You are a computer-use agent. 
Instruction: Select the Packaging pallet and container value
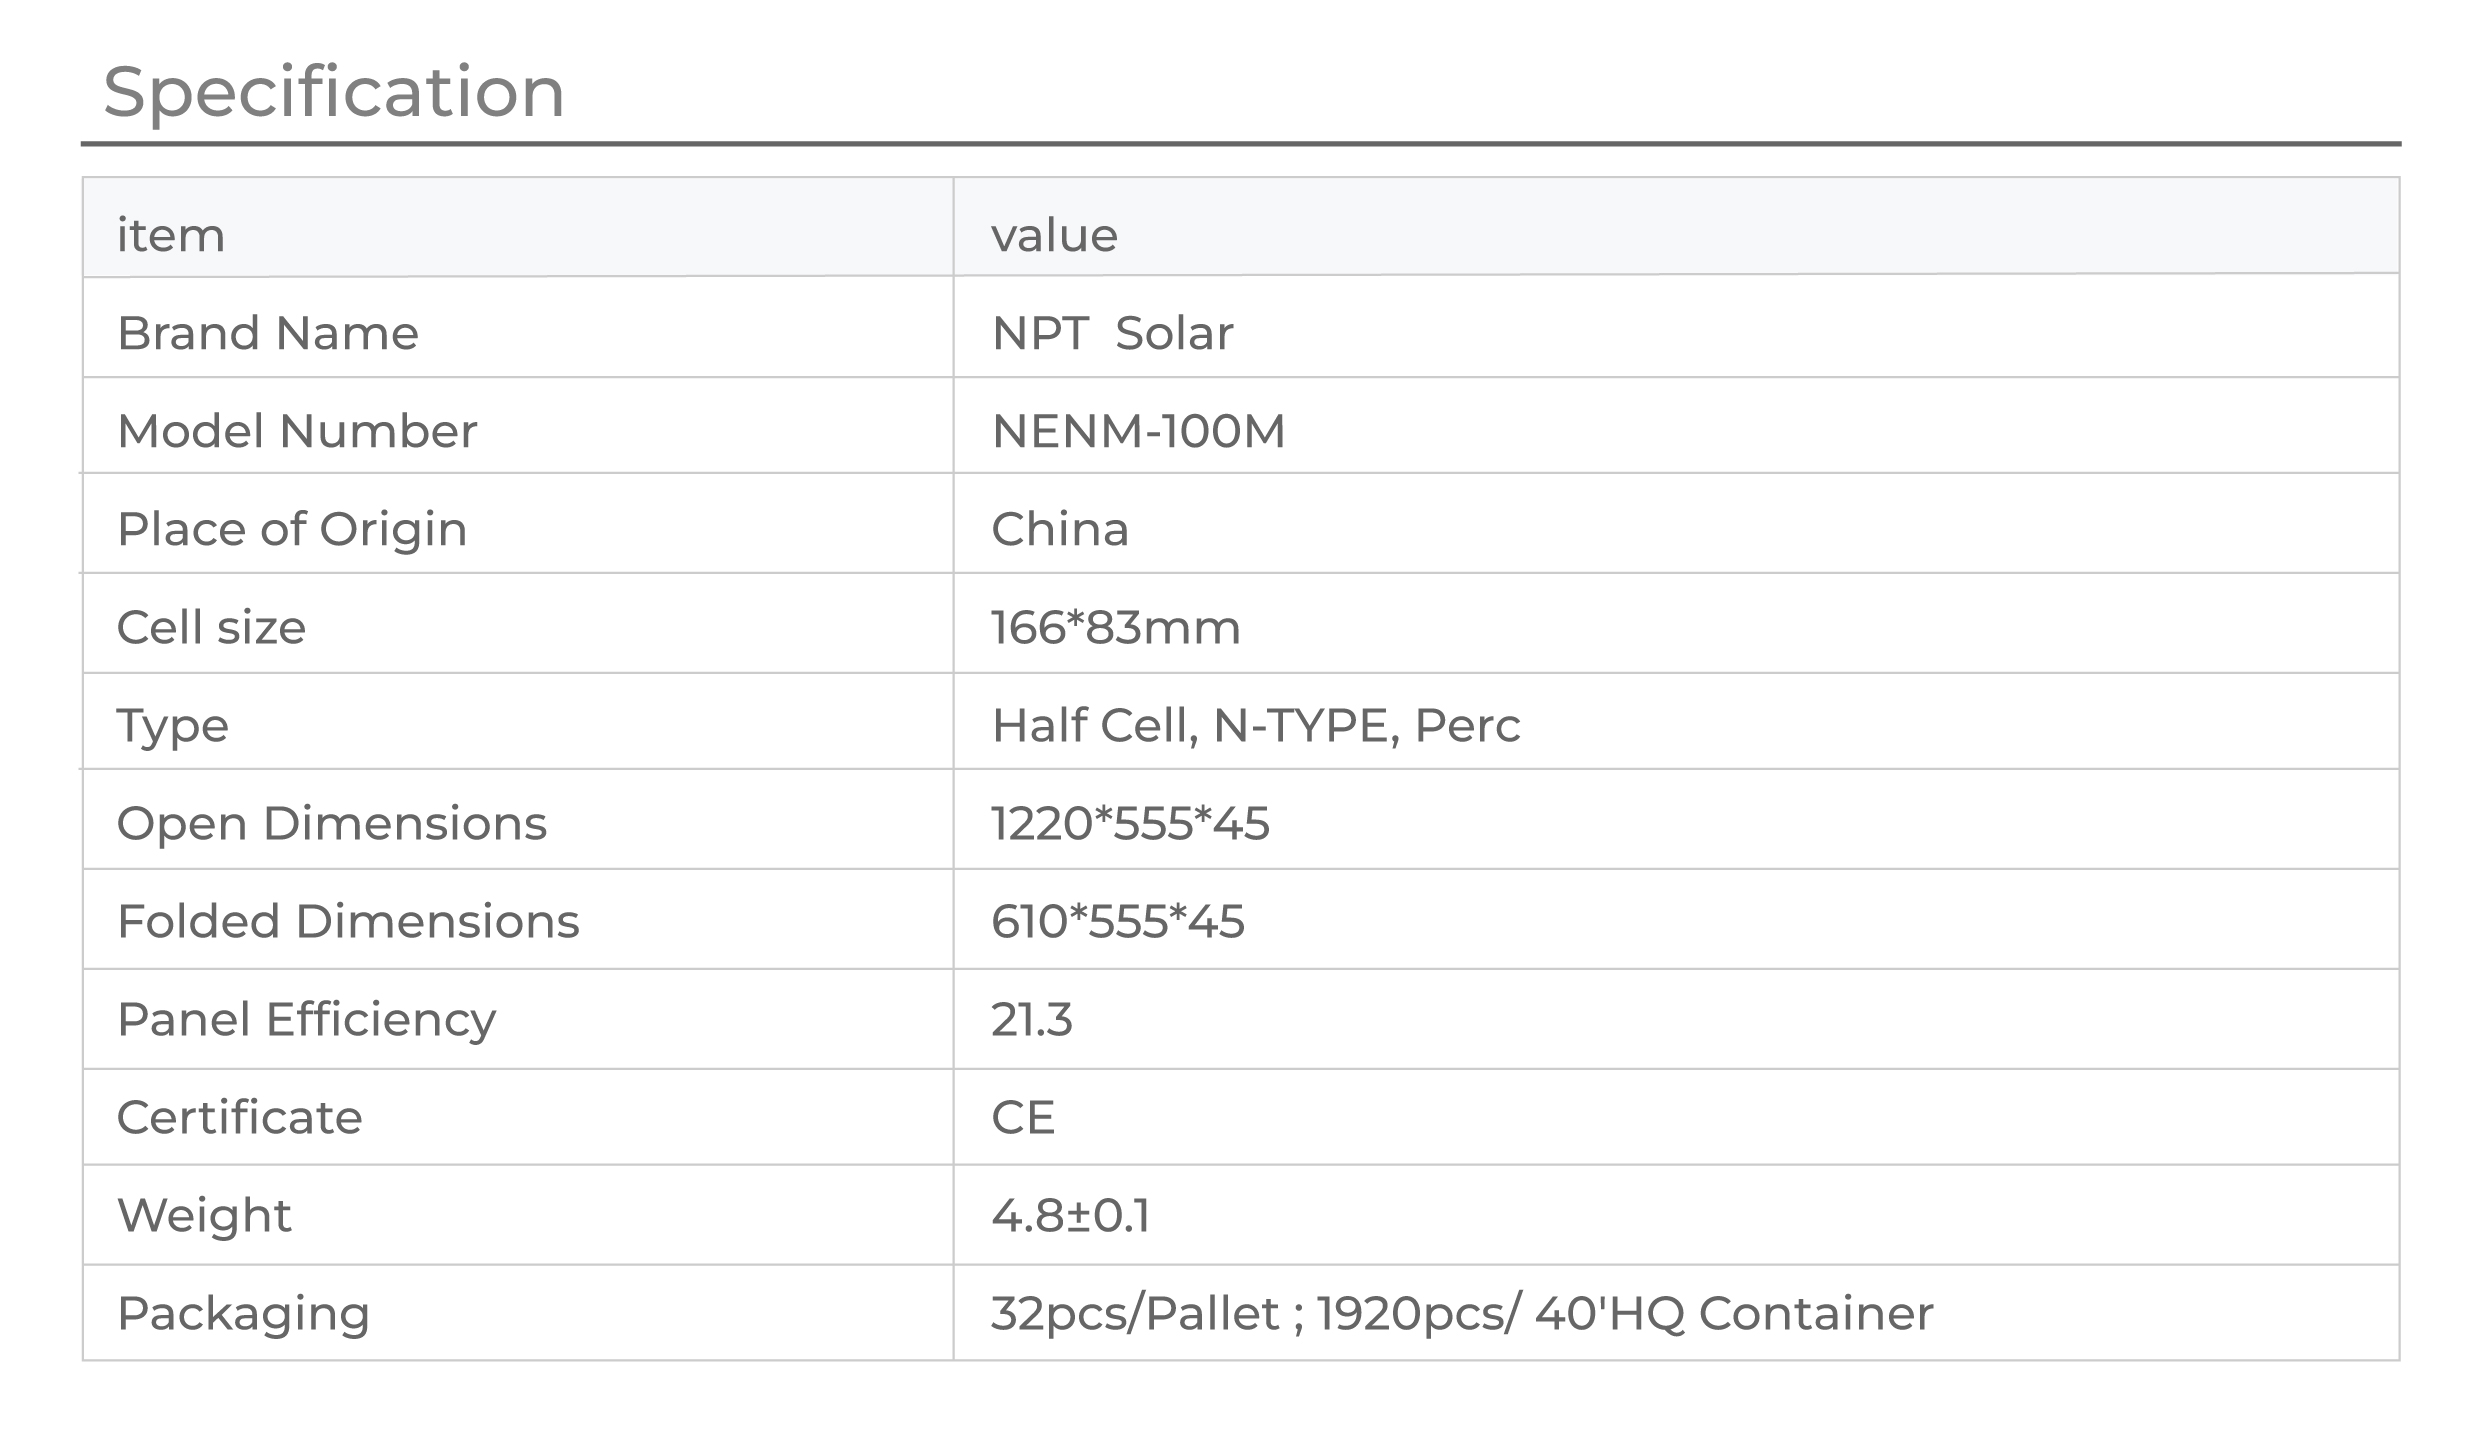coord(1462,1313)
